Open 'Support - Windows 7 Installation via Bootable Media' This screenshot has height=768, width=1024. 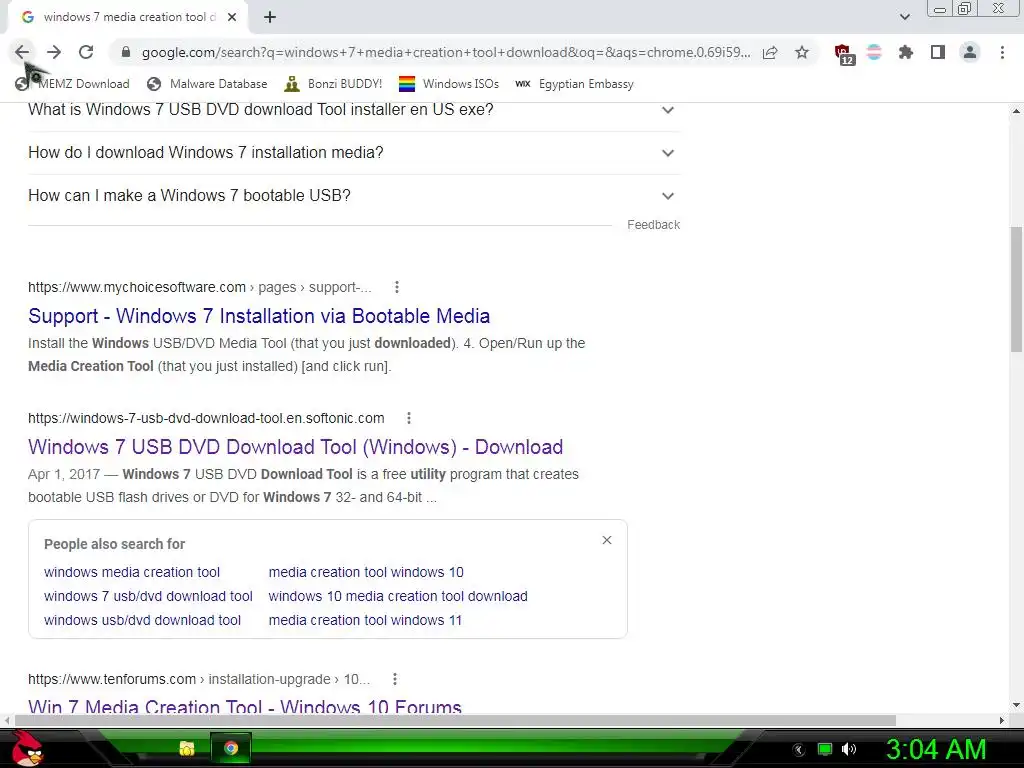(x=259, y=316)
